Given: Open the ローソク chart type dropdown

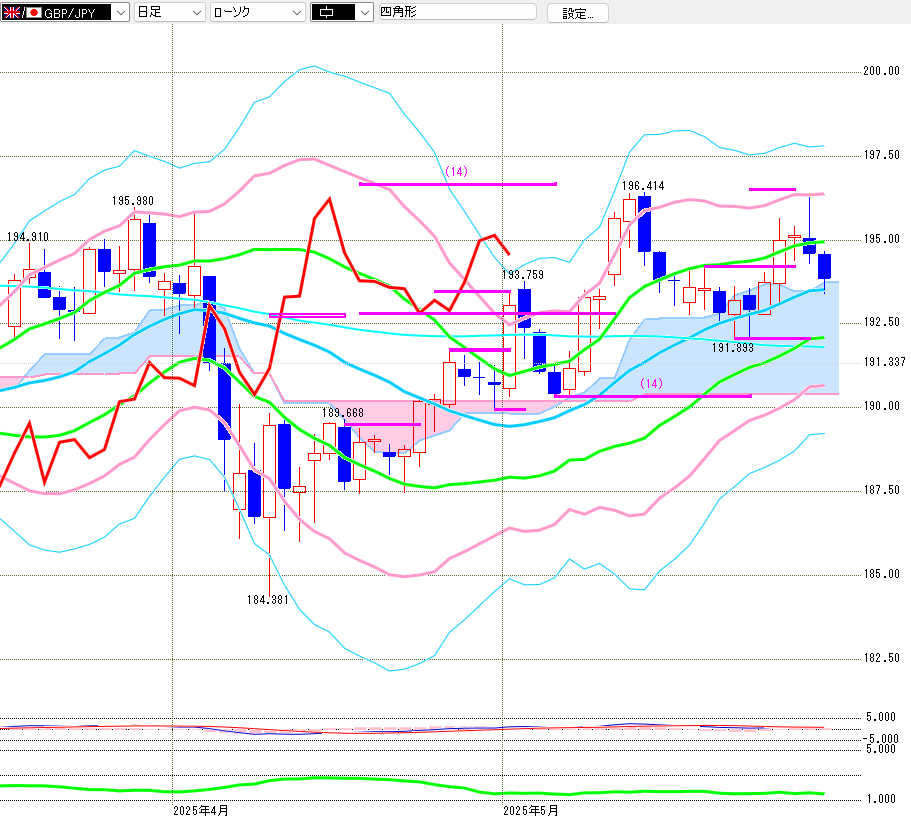Looking at the screenshot, I should coord(257,12).
